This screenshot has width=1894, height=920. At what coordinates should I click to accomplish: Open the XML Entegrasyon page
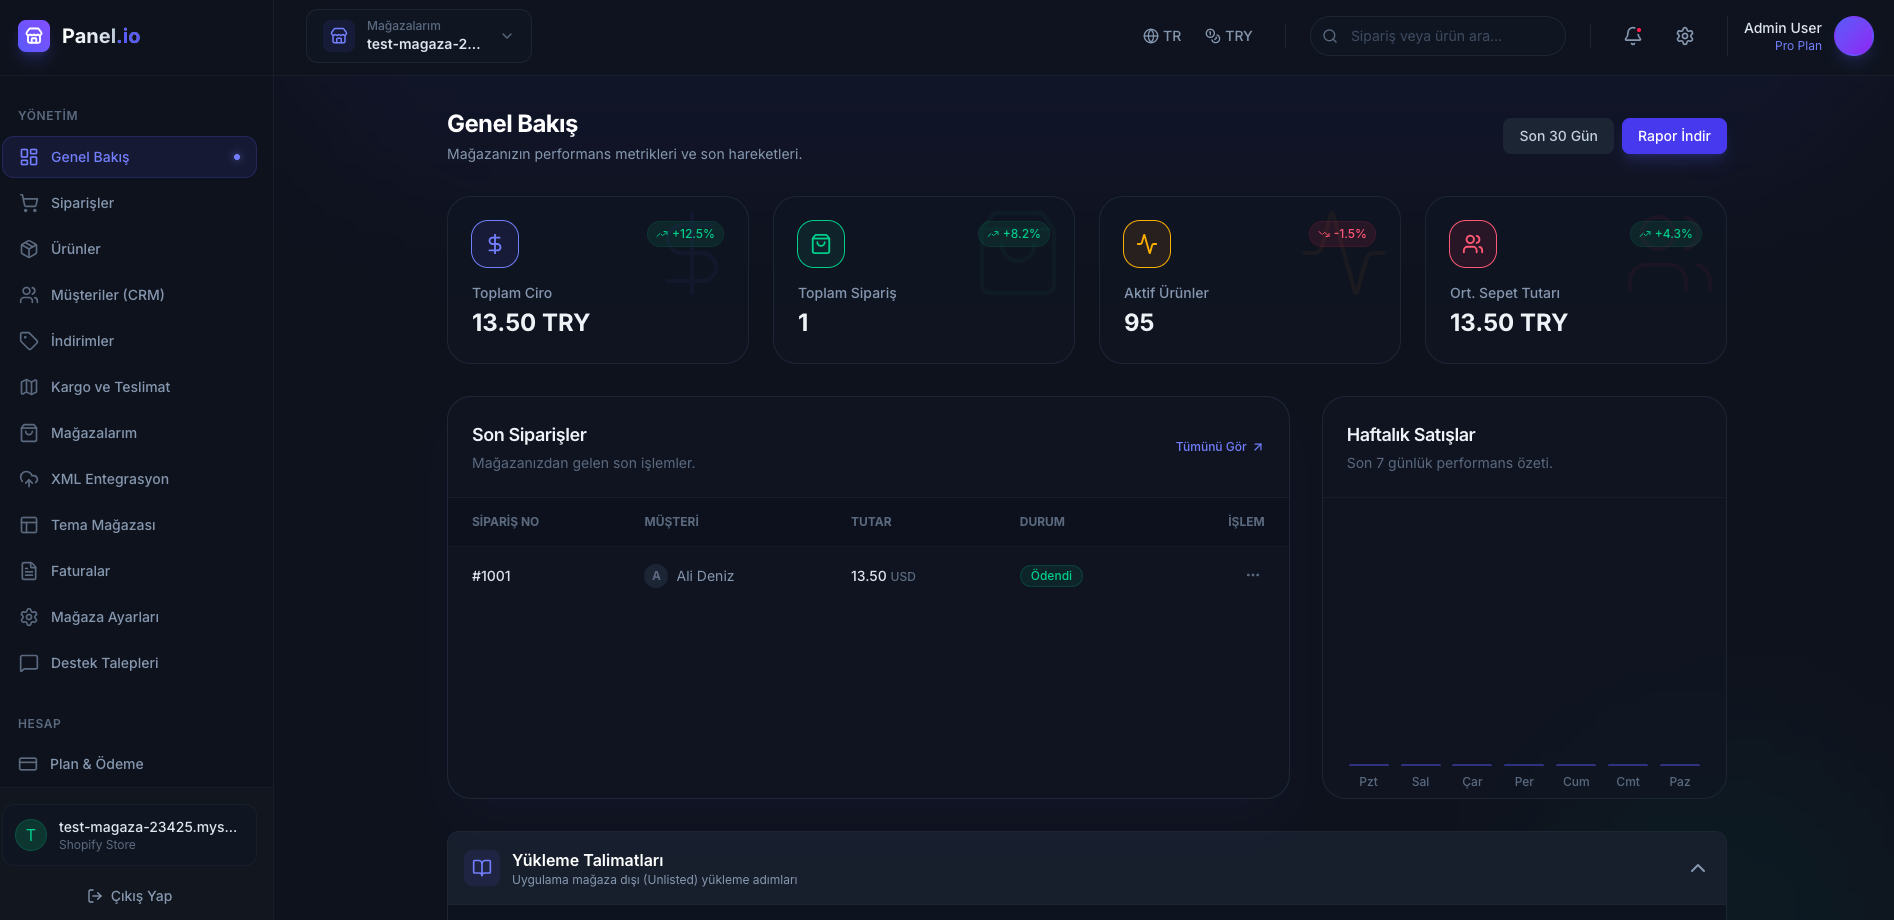[110, 478]
